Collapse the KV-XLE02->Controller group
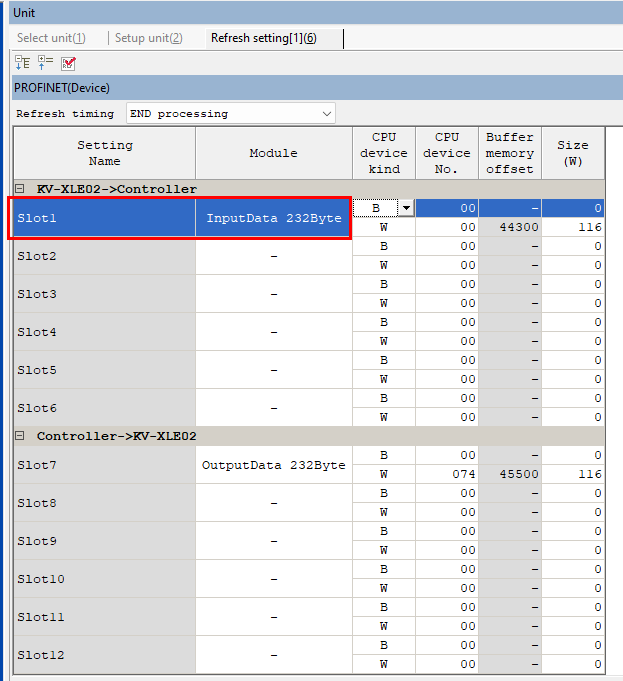This screenshot has height=681, width=623. [20, 189]
